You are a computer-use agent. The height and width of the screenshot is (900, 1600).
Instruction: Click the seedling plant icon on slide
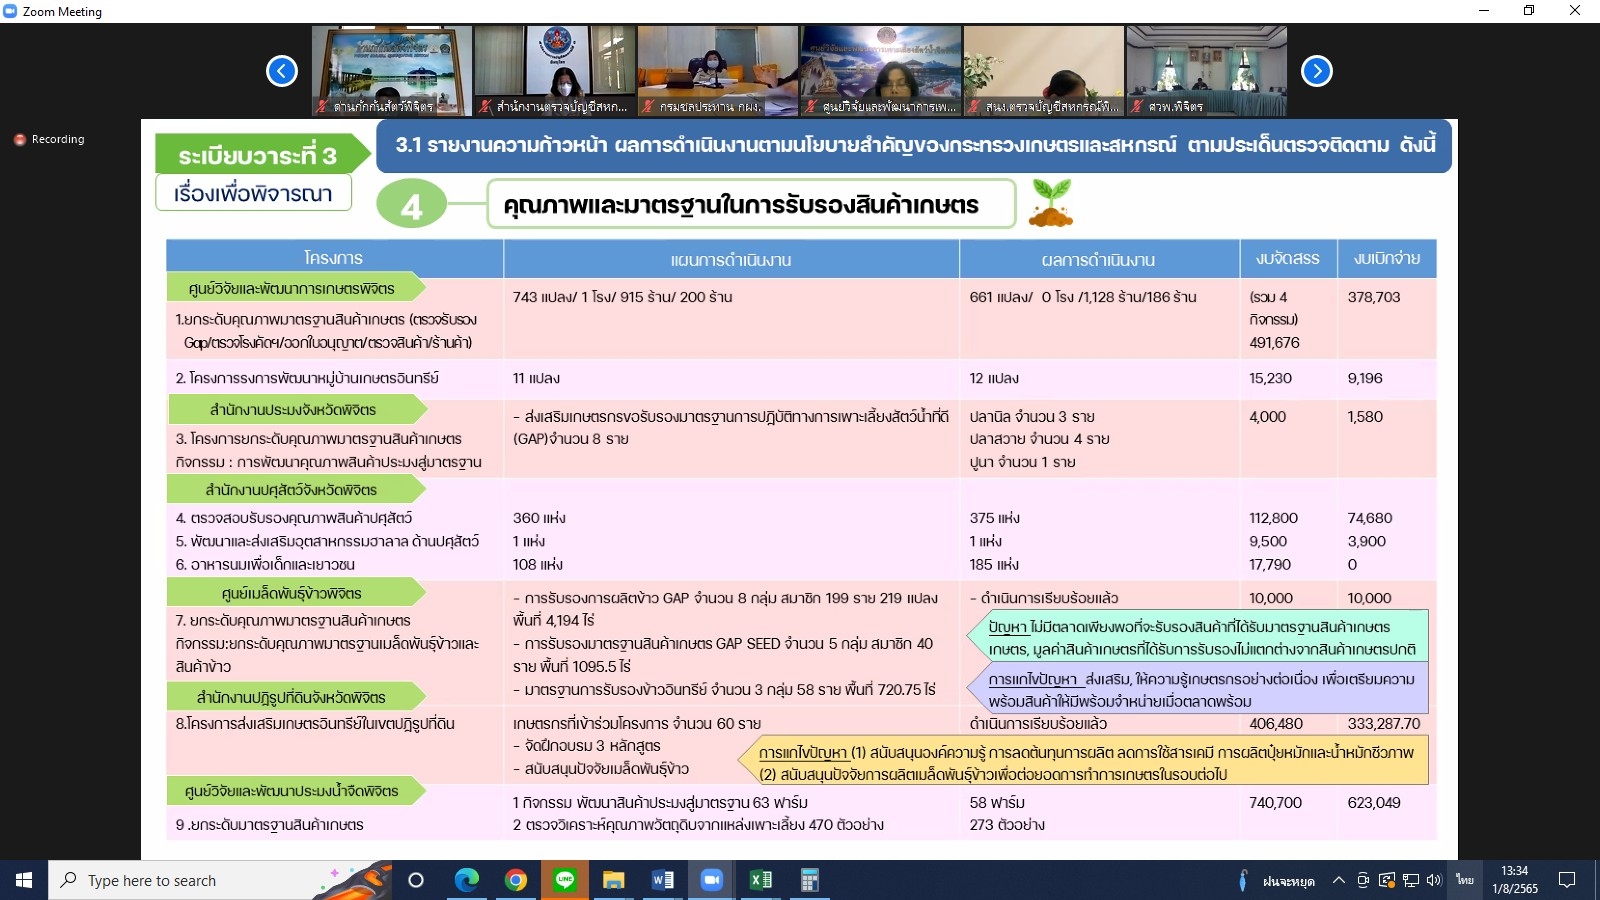[1051, 203]
